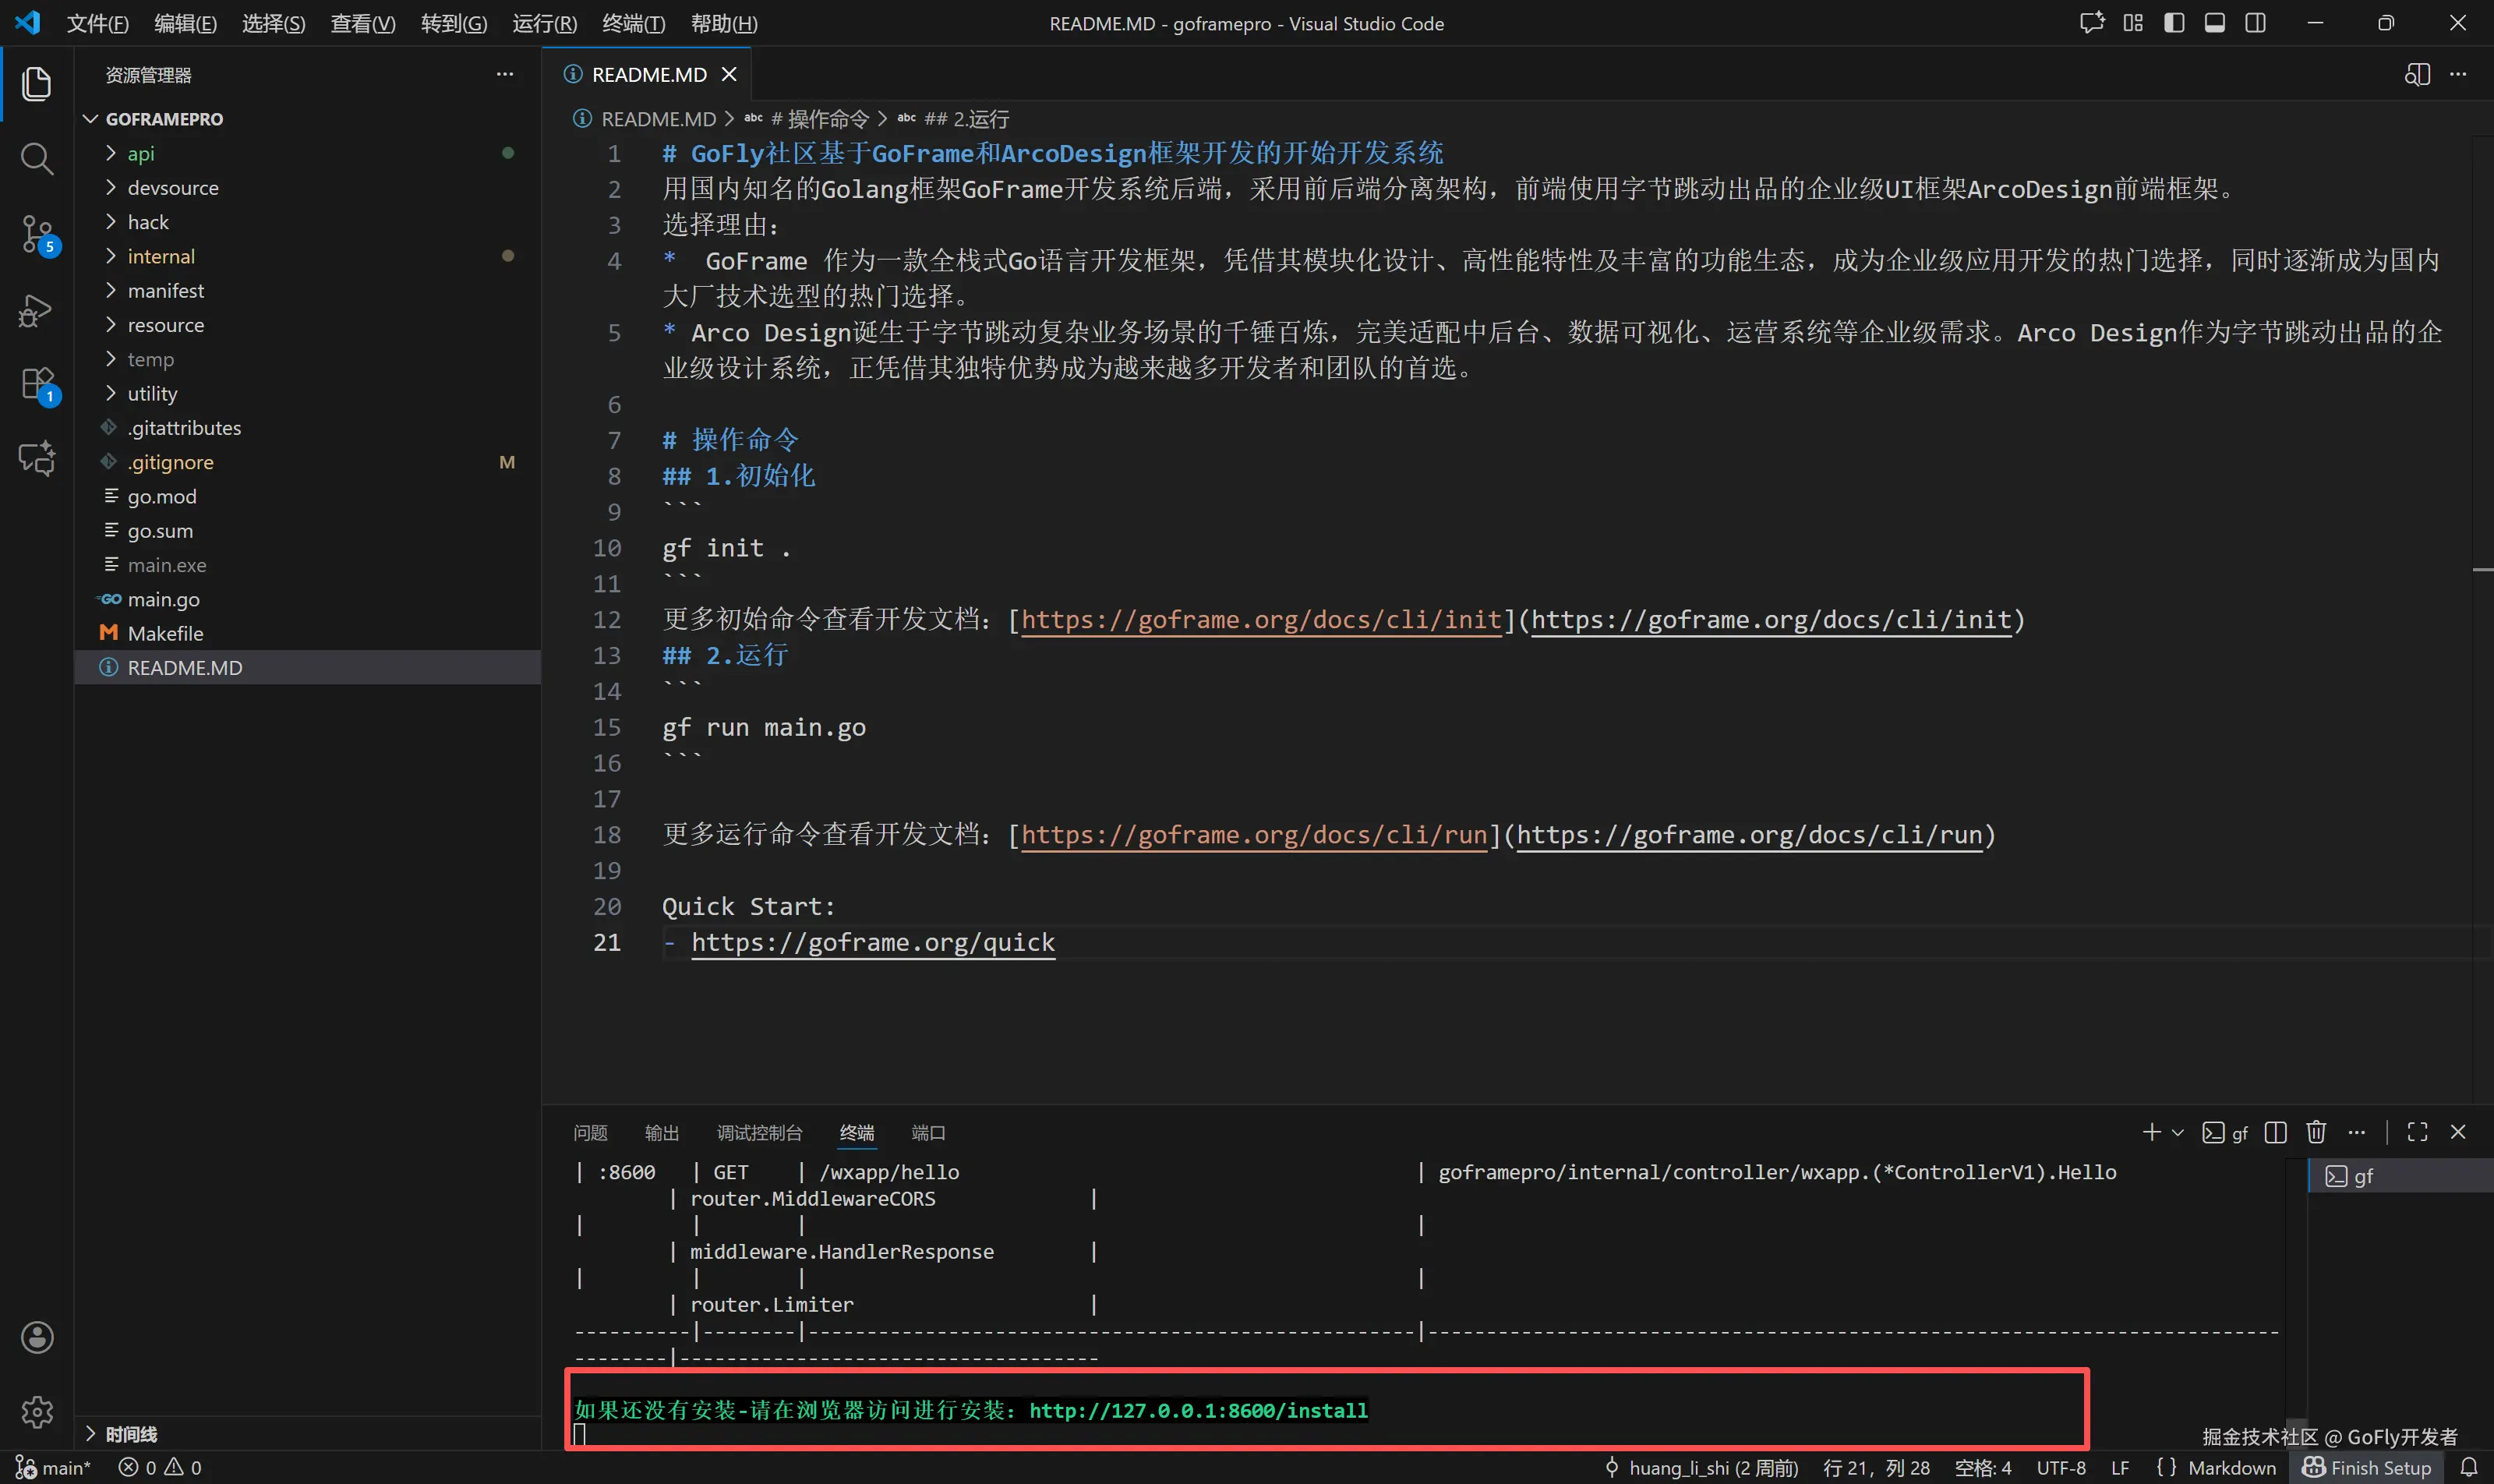Viewport: 2494px width, 1484px height.
Task: Open the markdown preview to the side
Action: [x=2417, y=75]
